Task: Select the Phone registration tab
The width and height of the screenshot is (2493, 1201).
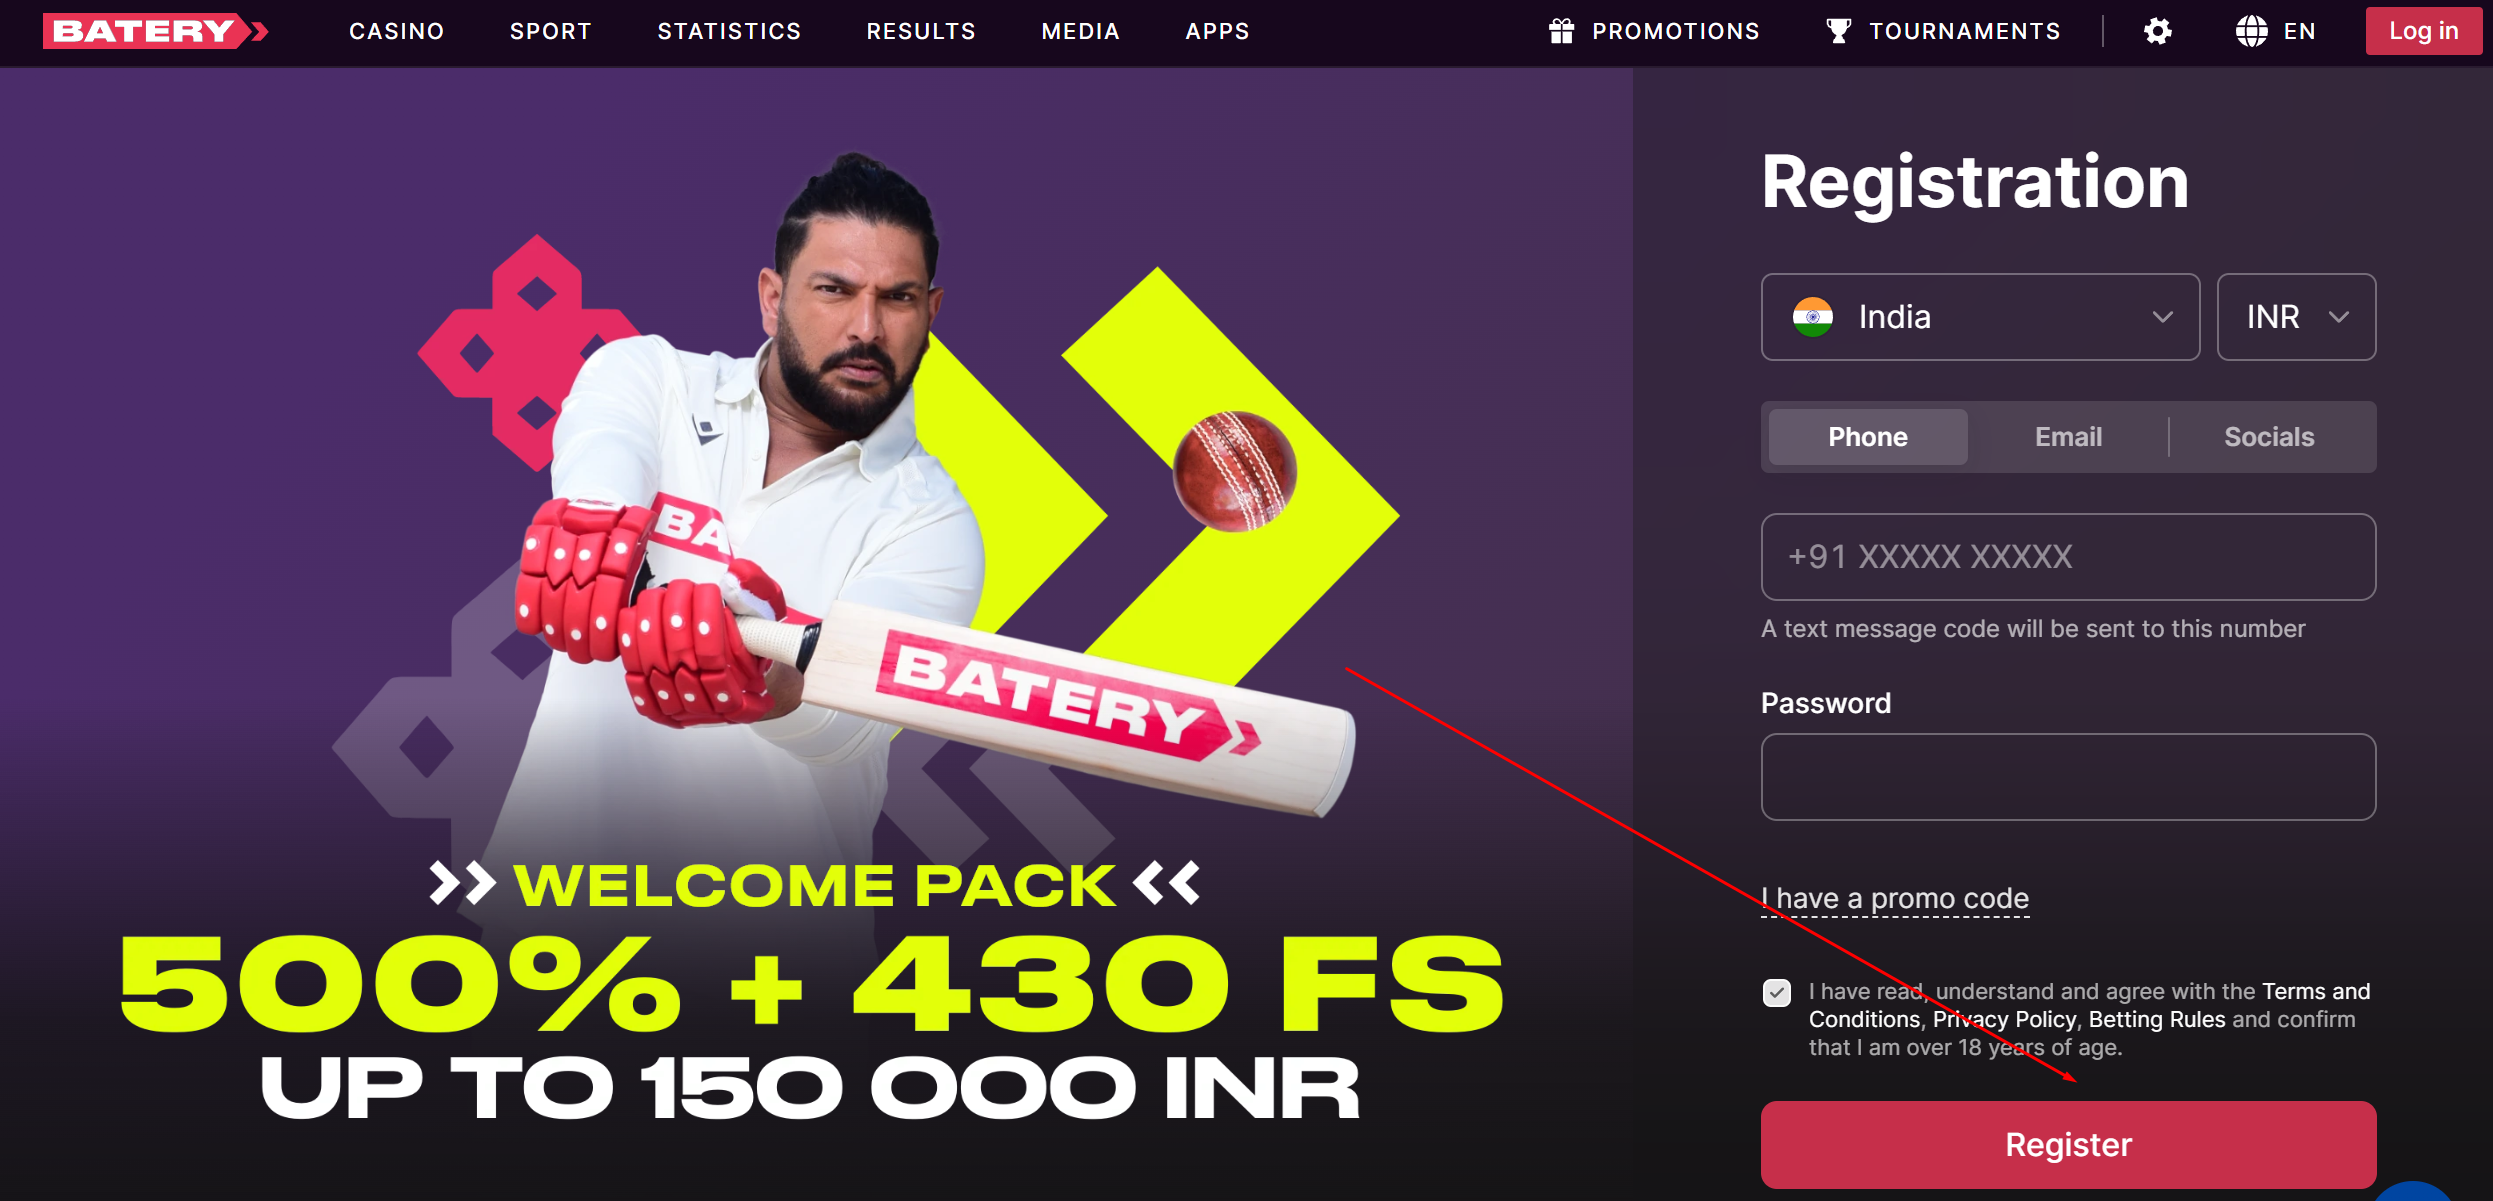Action: point(1868,437)
